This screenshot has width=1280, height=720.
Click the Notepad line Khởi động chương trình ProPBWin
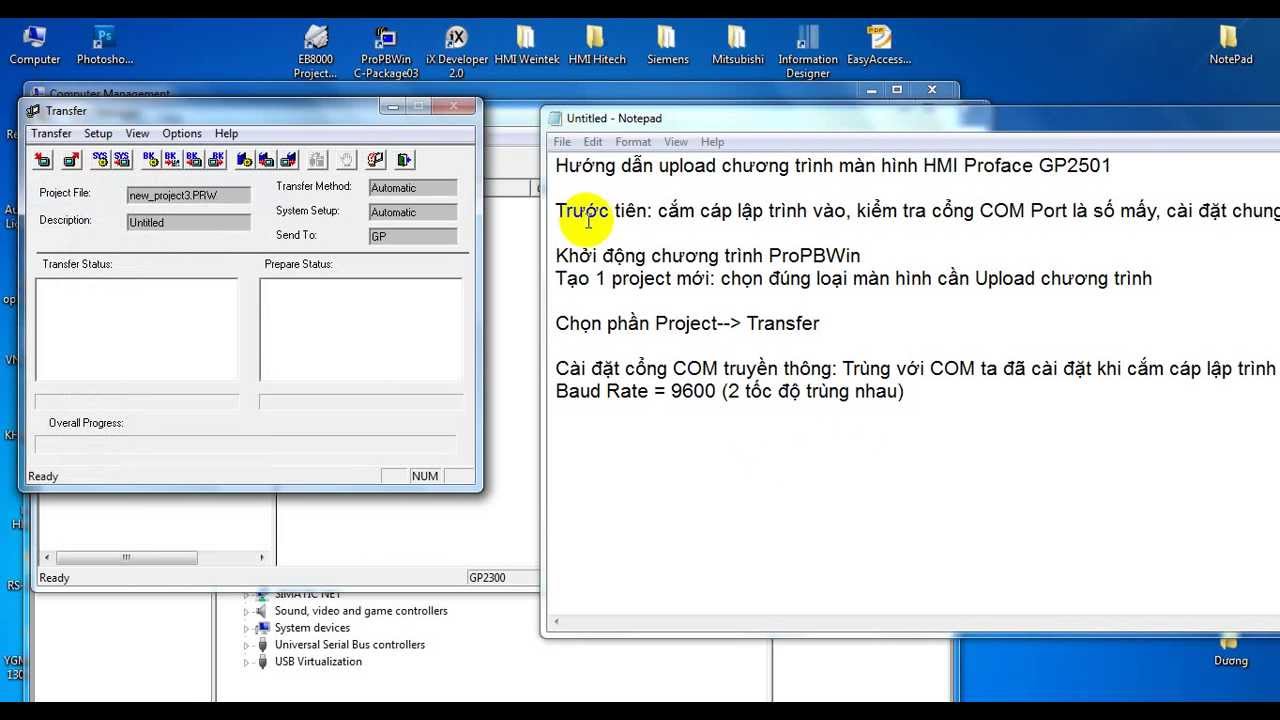coord(707,256)
